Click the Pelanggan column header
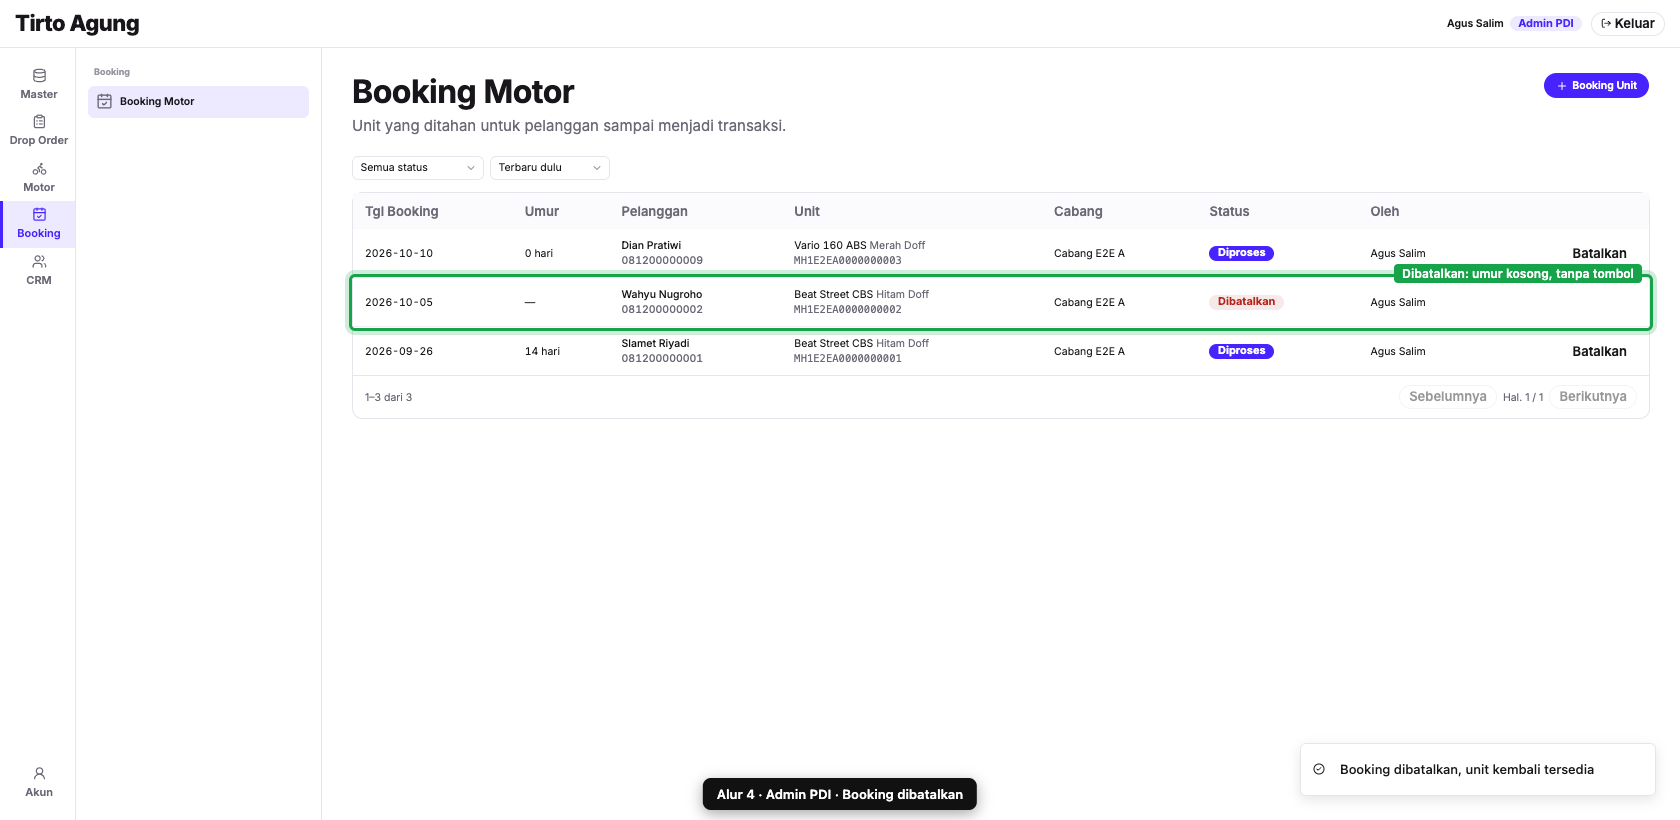The image size is (1680, 820). point(654,211)
